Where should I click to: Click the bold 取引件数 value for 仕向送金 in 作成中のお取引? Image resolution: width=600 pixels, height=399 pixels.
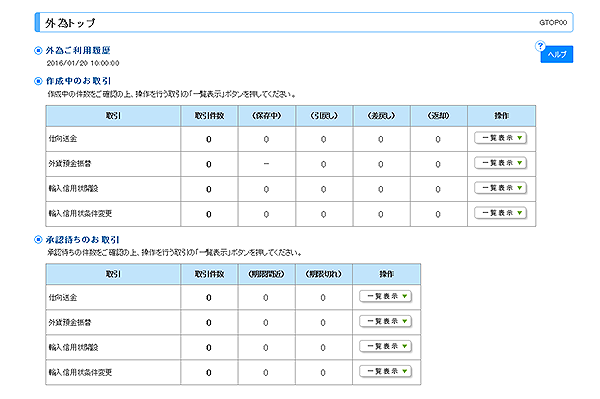[209, 139]
